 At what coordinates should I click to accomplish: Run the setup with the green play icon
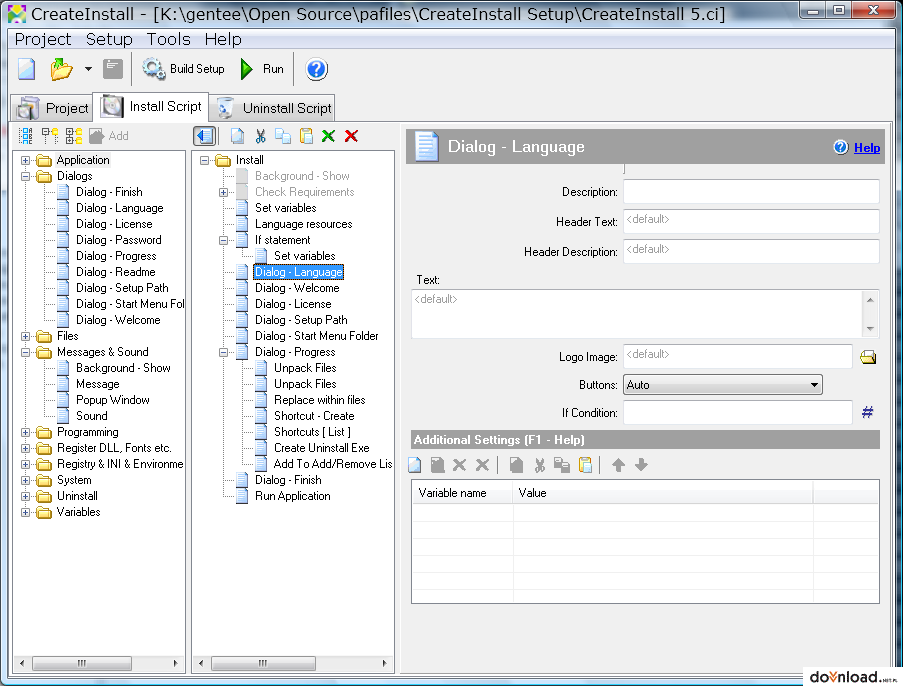tap(247, 69)
